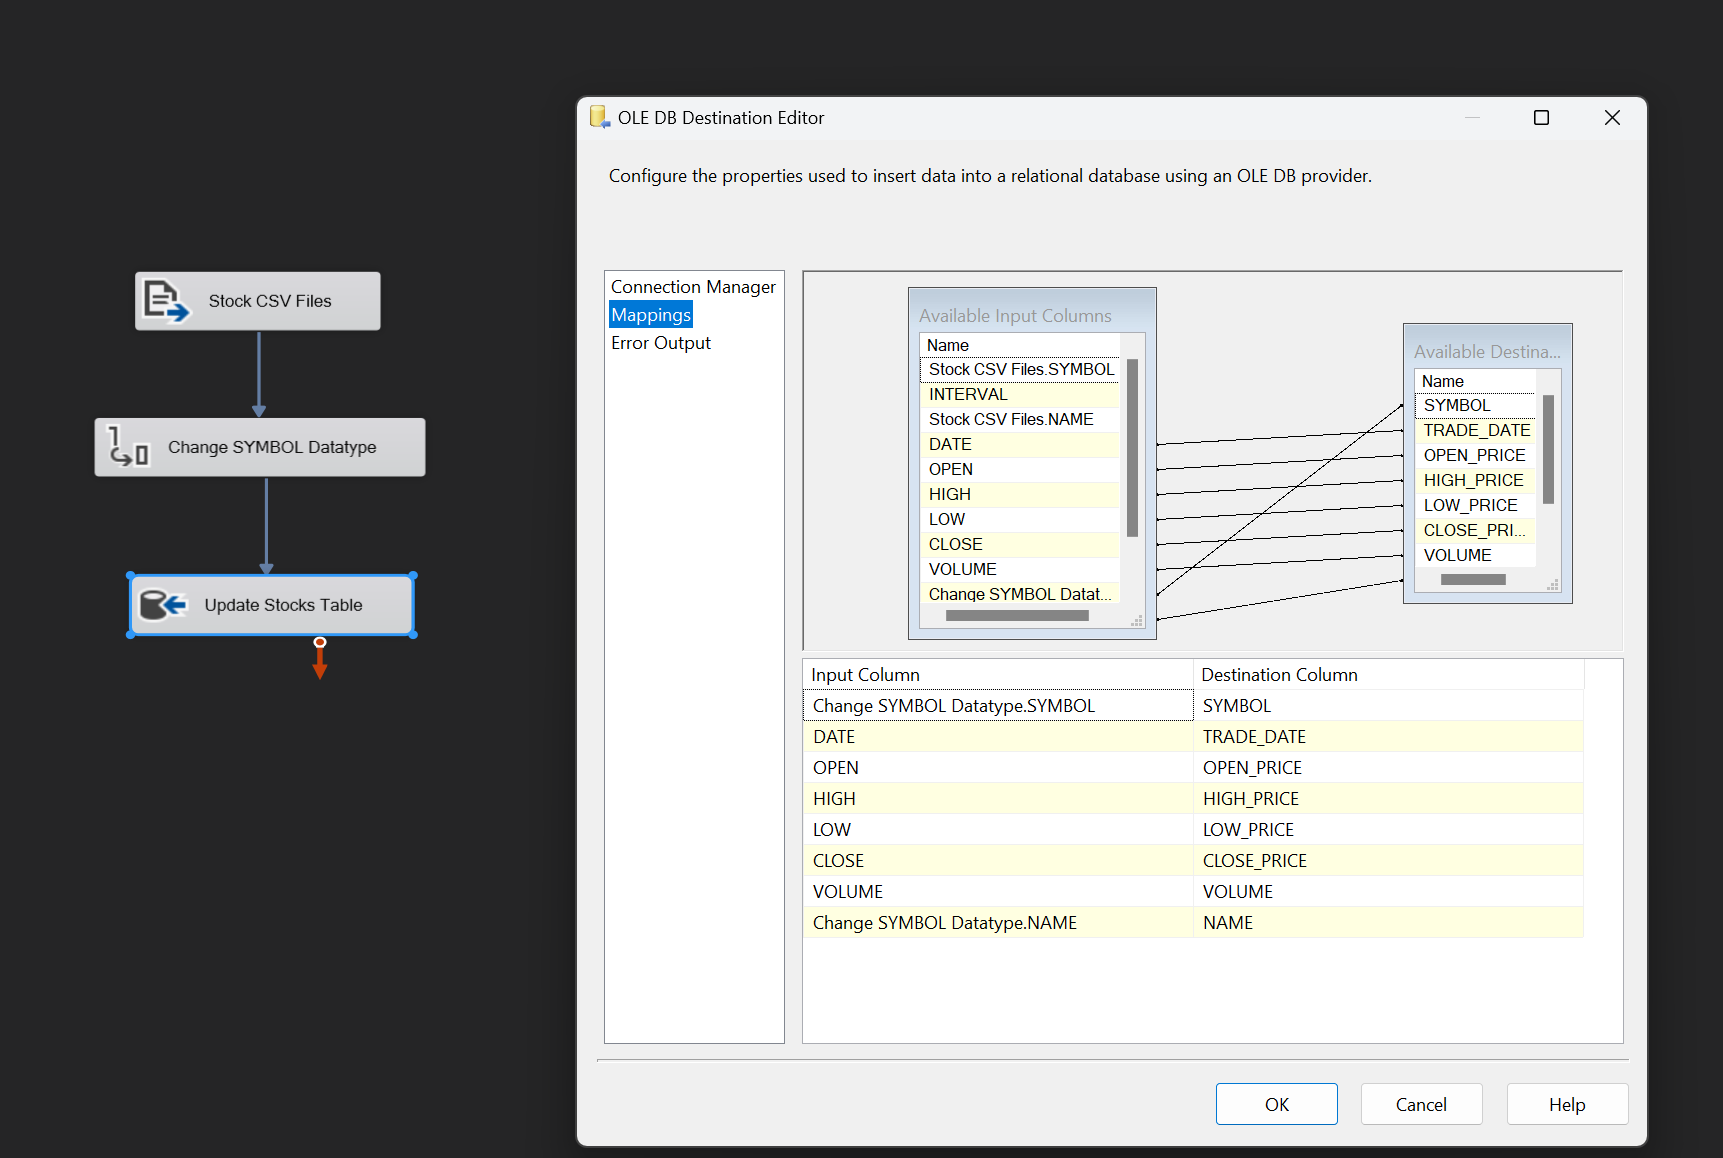
Task: Open Help for the destination editor
Action: (1567, 1104)
